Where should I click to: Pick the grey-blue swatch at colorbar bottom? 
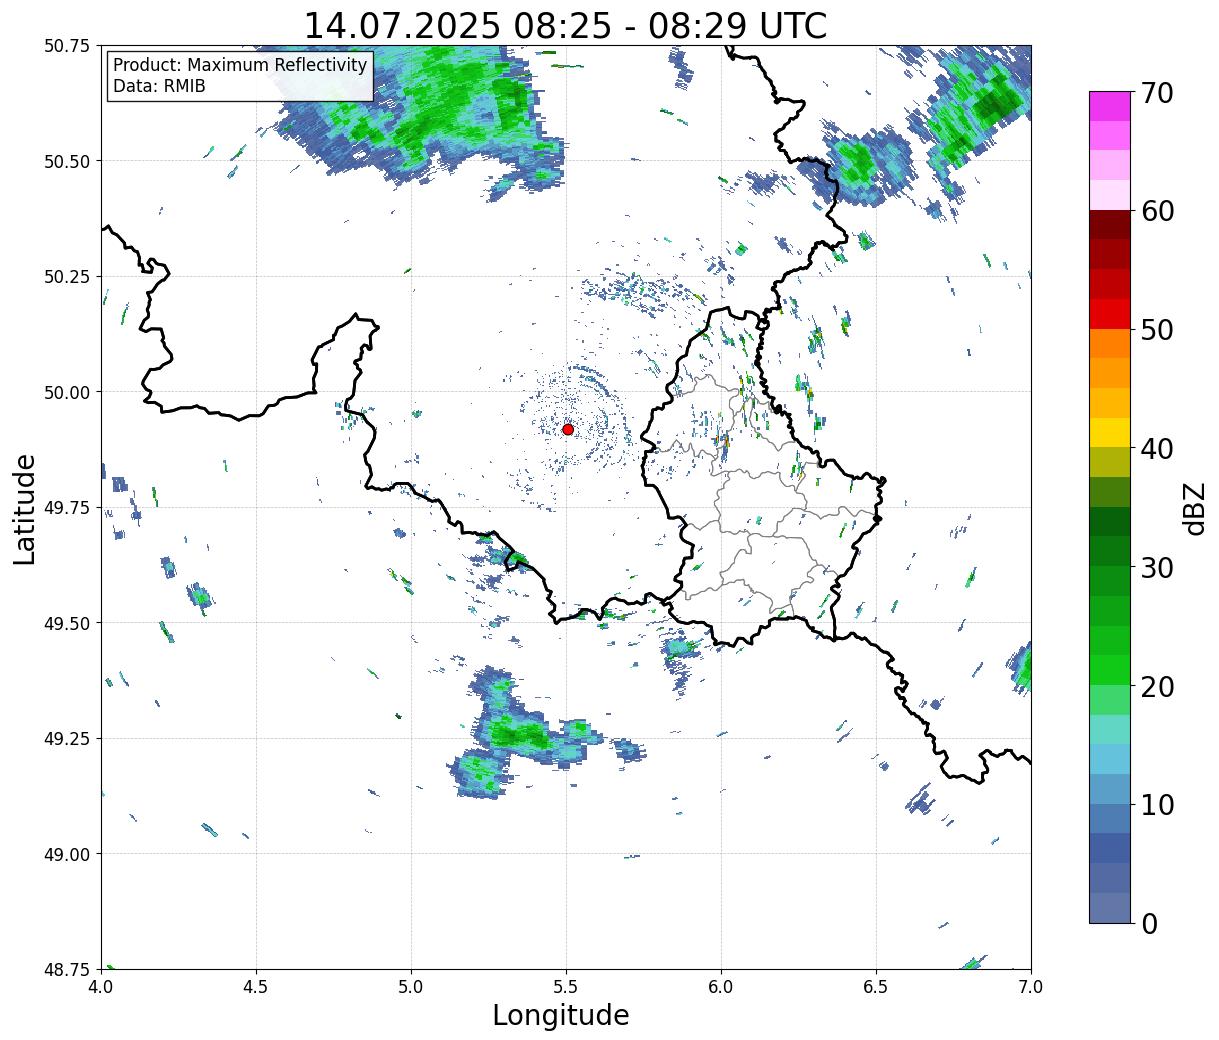click(1109, 908)
